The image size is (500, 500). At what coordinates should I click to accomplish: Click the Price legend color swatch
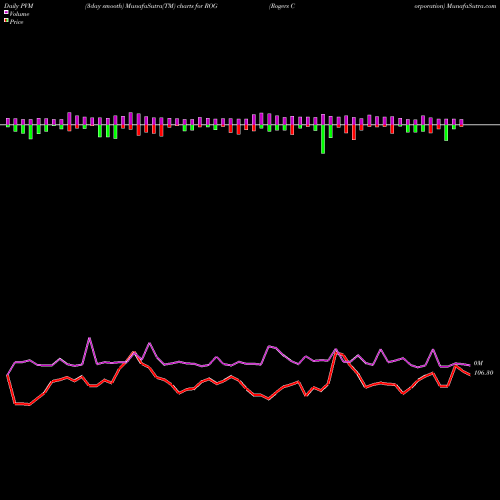point(6,21)
